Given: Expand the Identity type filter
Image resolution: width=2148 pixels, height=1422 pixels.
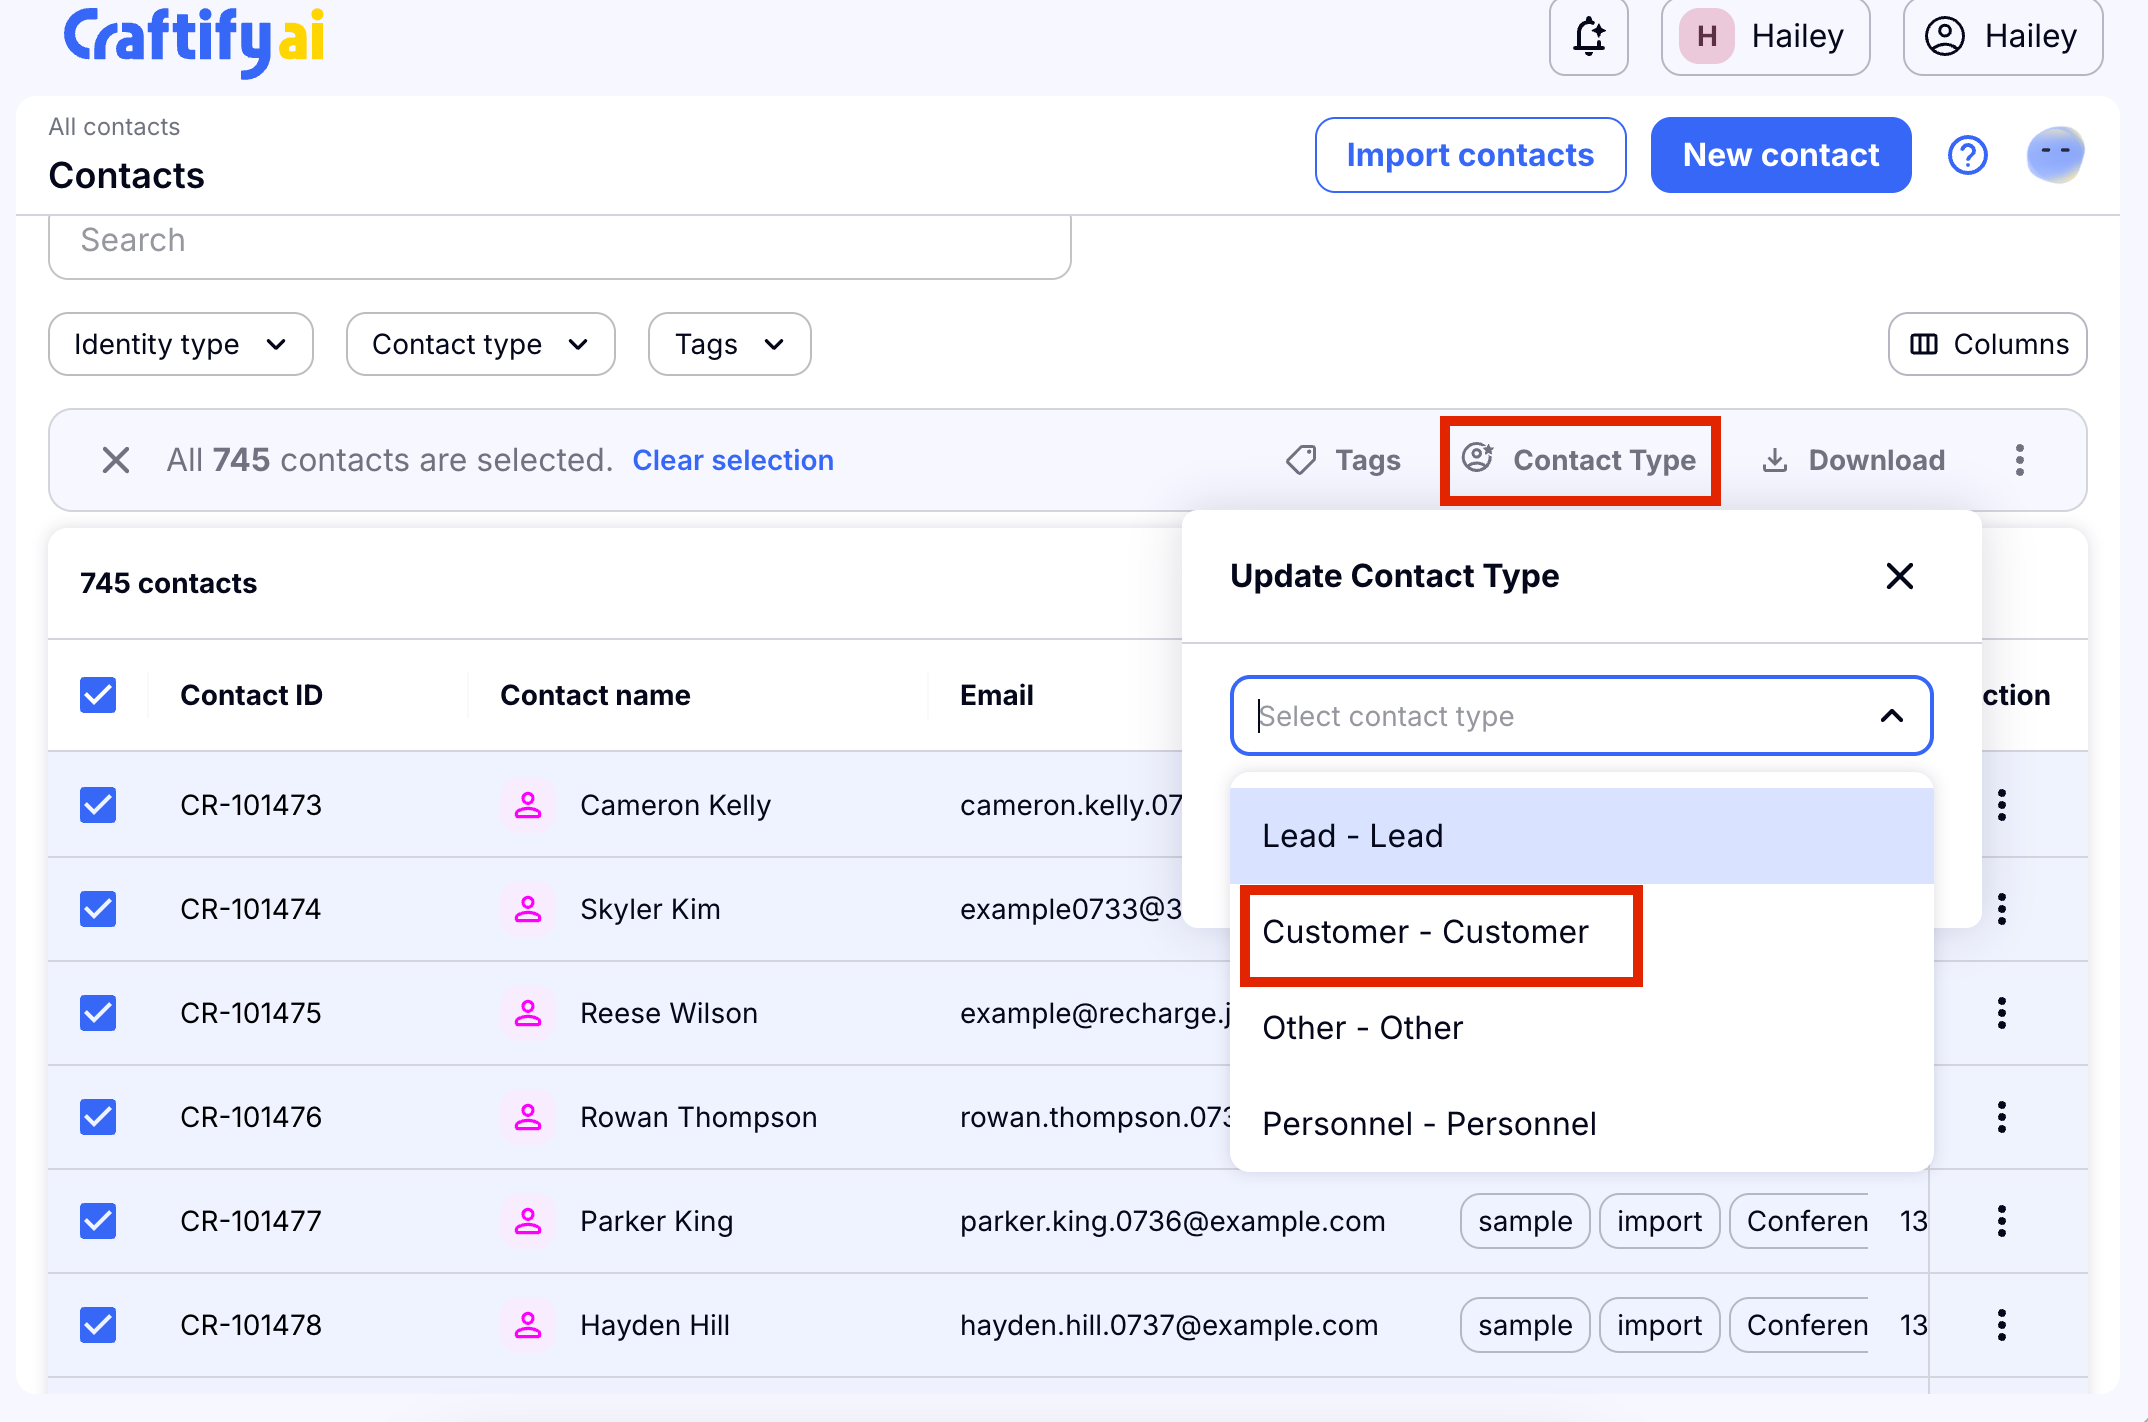Looking at the screenshot, I should (x=181, y=344).
